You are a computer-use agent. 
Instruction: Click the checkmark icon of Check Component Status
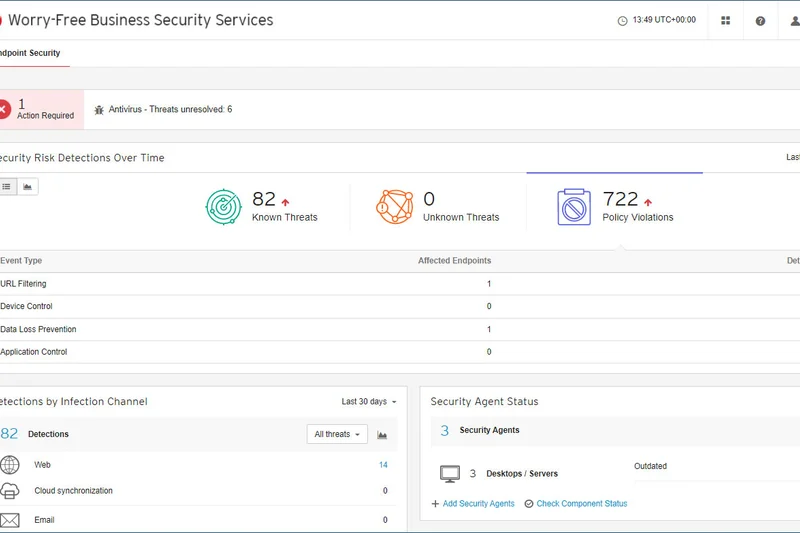pyautogui.click(x=529, y=504)
